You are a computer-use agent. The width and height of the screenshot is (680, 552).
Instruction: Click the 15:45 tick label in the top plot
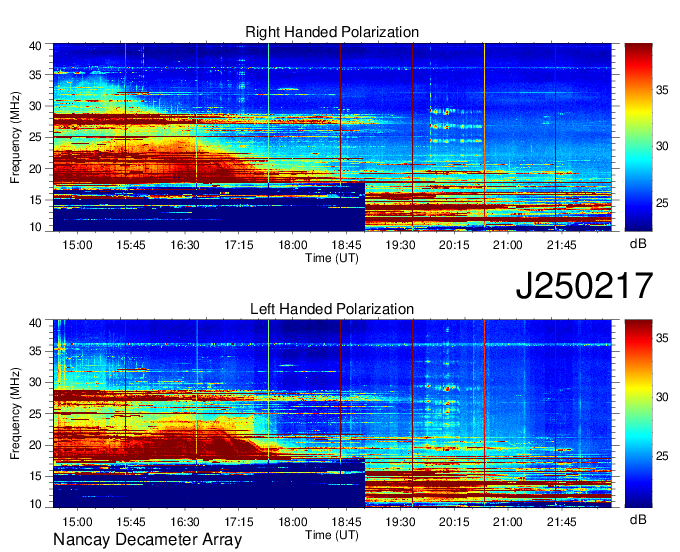[x=131, y=245]
